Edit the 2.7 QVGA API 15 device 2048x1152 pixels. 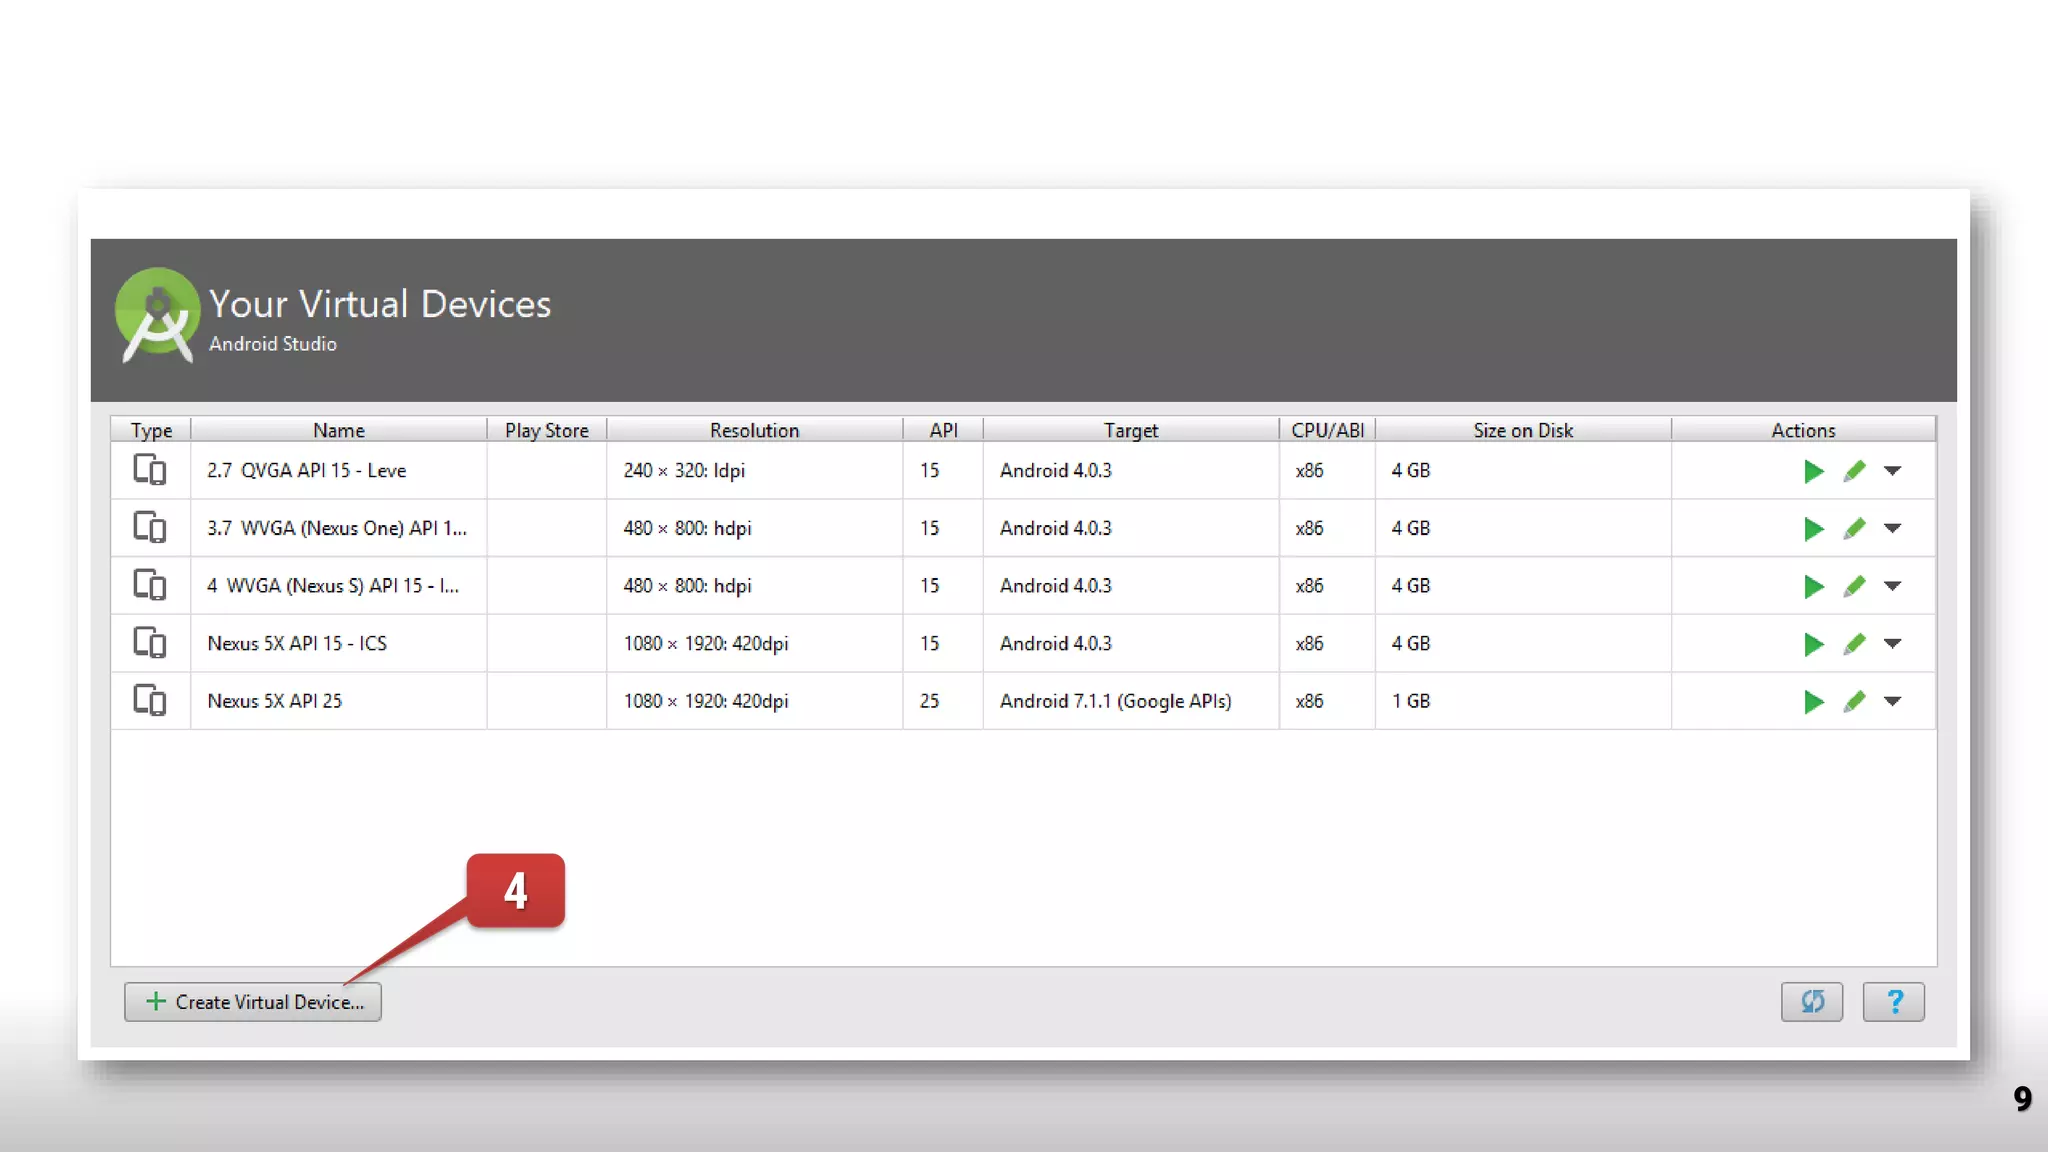tap(1854, 471)
